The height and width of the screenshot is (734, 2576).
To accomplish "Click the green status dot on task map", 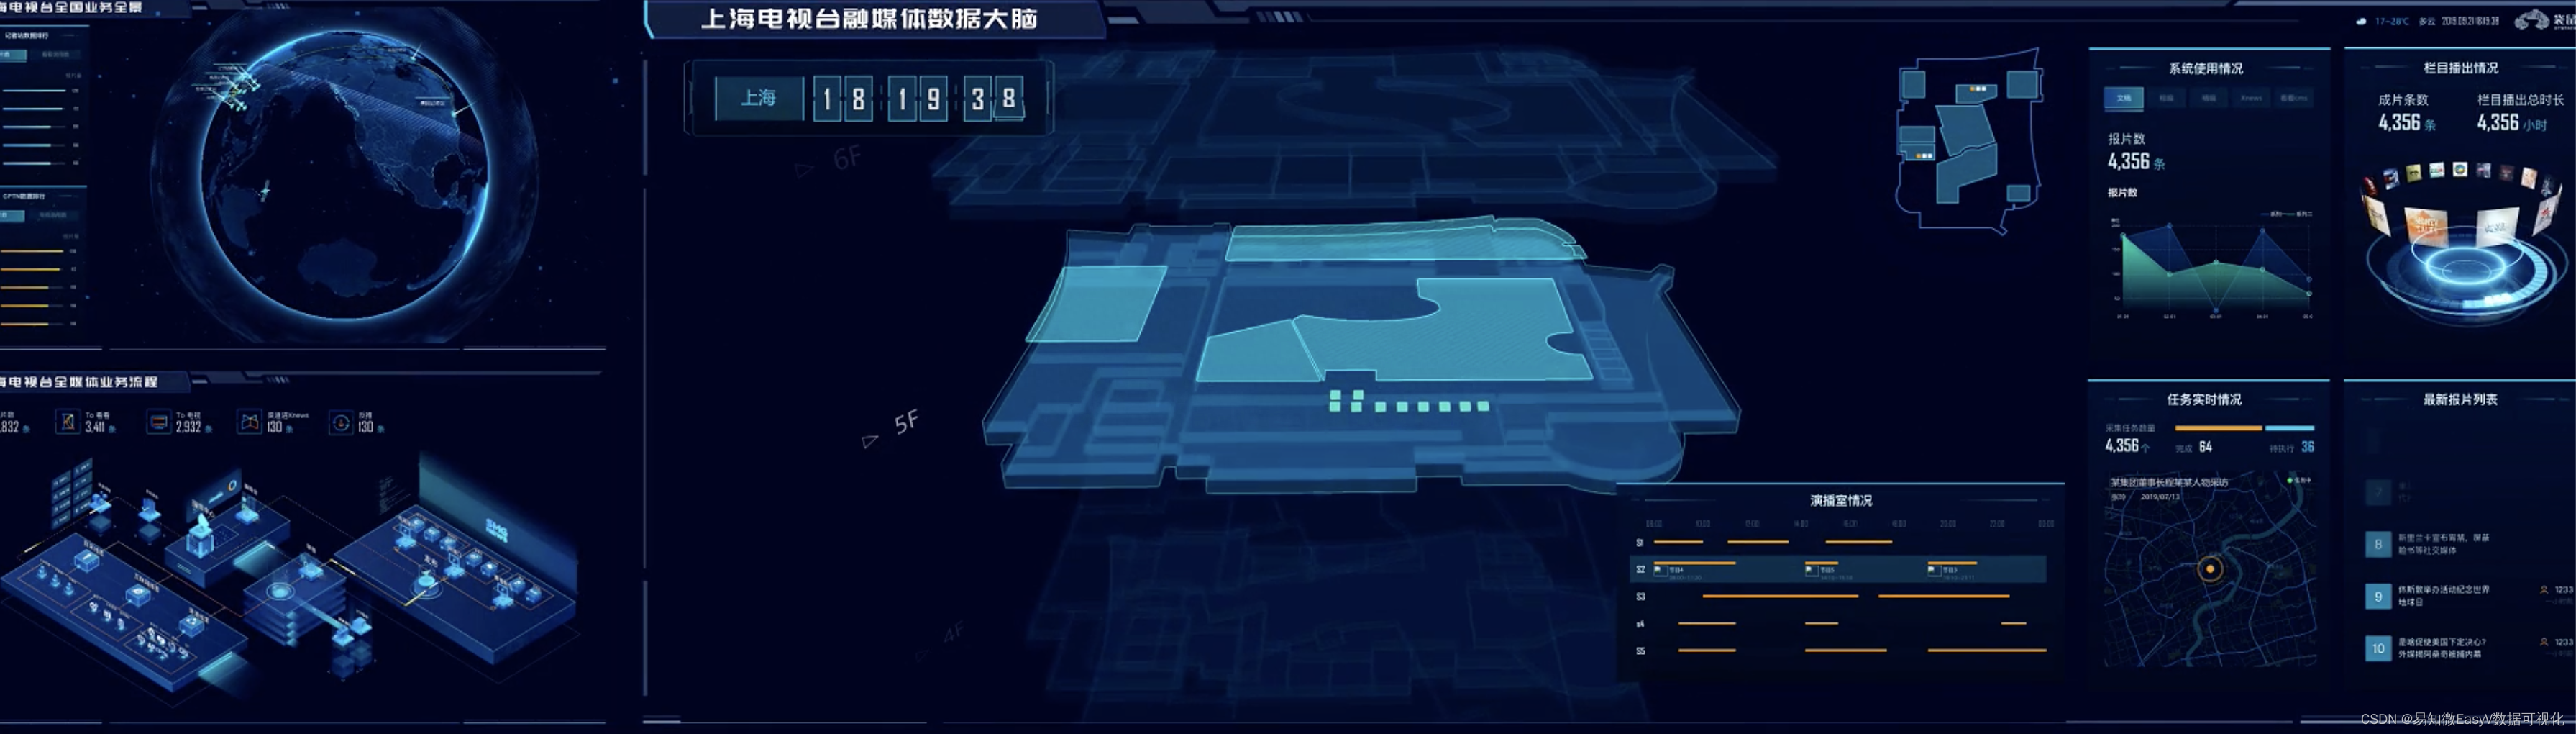I will [2290, 480].
